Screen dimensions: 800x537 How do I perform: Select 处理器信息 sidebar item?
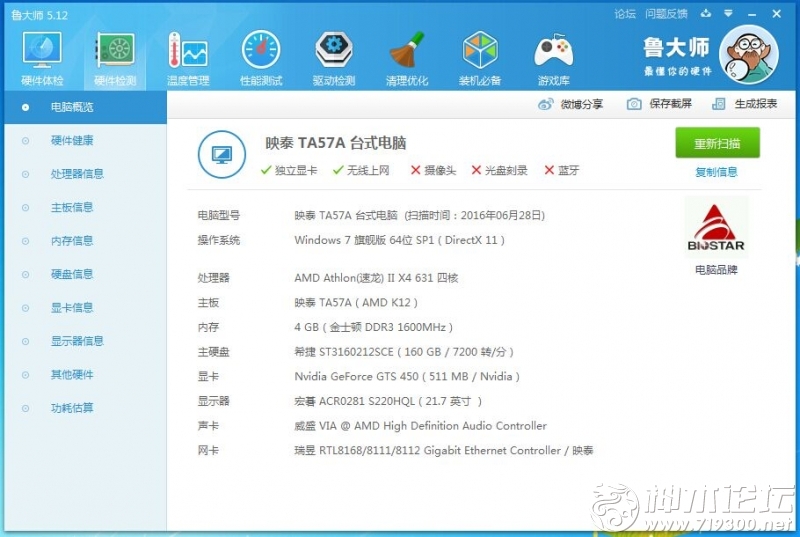click(85, 174)
